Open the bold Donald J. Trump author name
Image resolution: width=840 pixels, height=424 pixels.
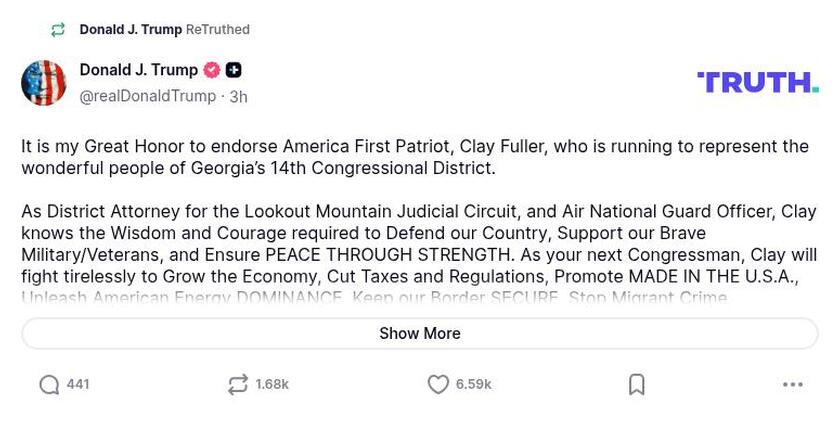click(138, 70)
